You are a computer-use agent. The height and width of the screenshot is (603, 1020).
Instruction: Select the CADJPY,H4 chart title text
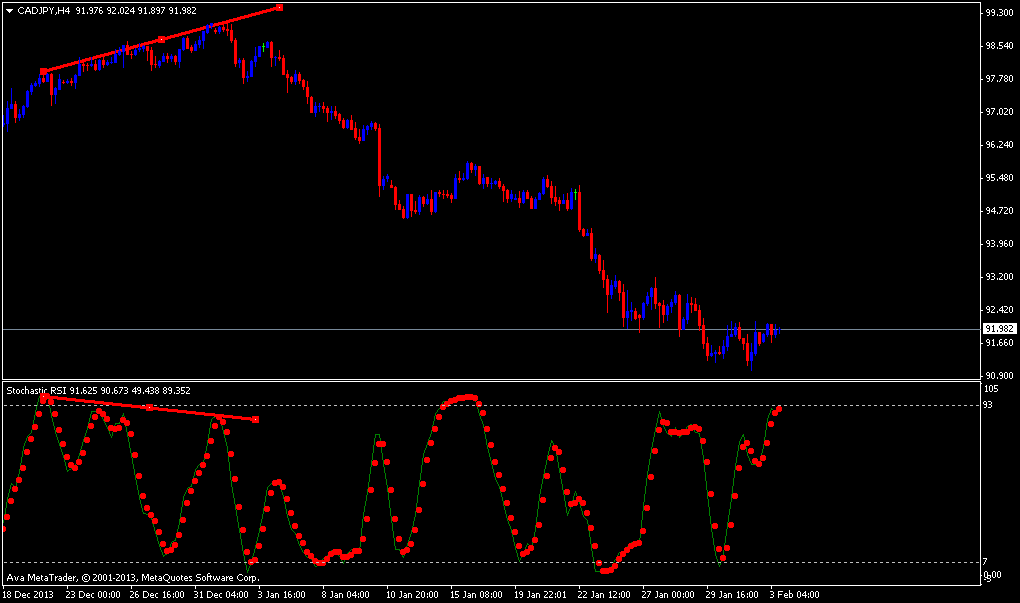44,10
